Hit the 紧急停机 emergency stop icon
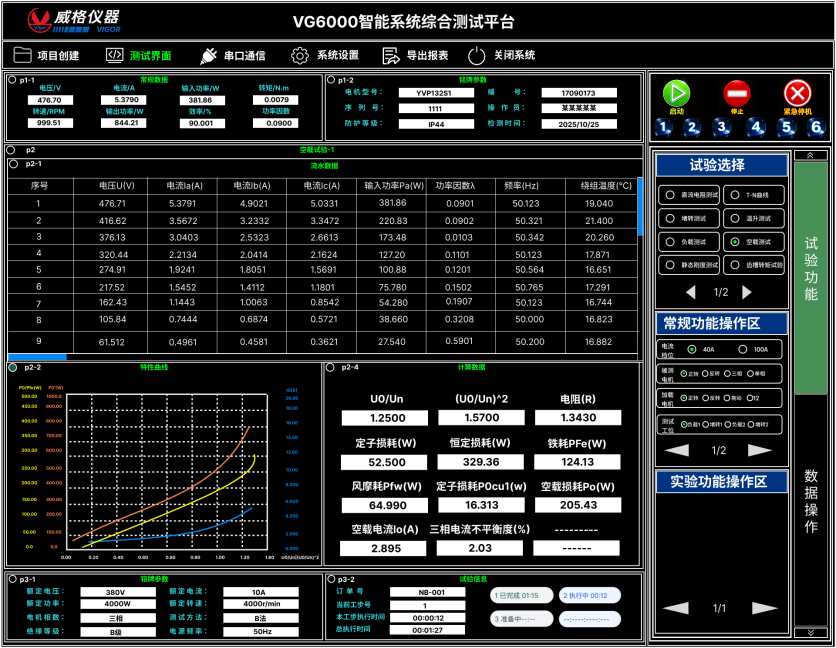This screenshot has width=836, height=648. (x=797, y=94)
